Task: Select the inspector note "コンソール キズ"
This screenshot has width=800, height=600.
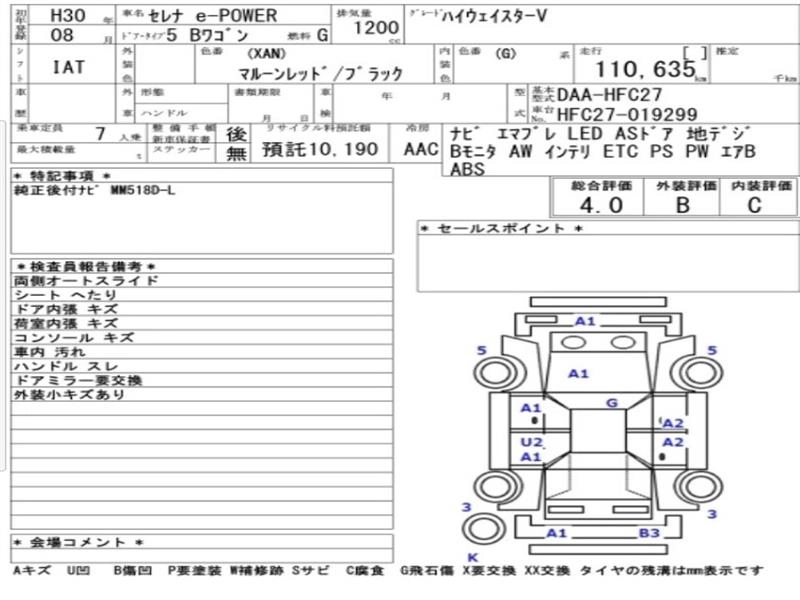Action: (74, 338)
